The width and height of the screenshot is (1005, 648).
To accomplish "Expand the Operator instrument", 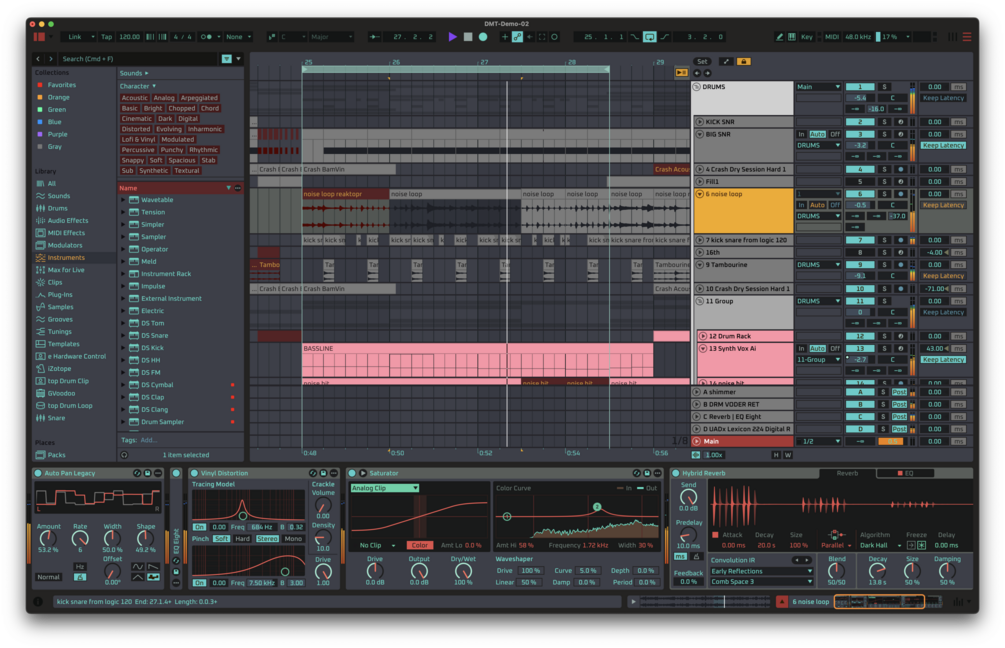I will tap(123, 249).
